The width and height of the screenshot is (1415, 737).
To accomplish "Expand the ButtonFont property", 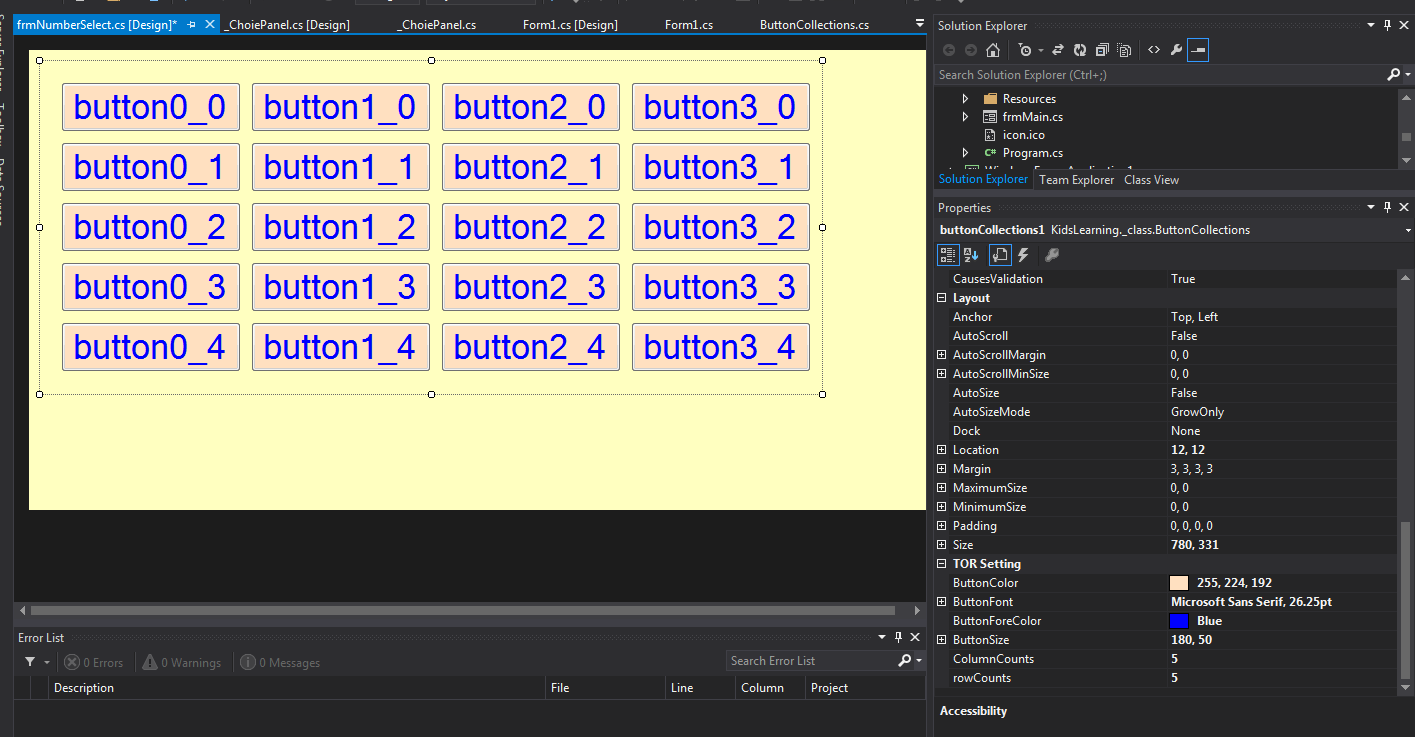I will [941, 602].
